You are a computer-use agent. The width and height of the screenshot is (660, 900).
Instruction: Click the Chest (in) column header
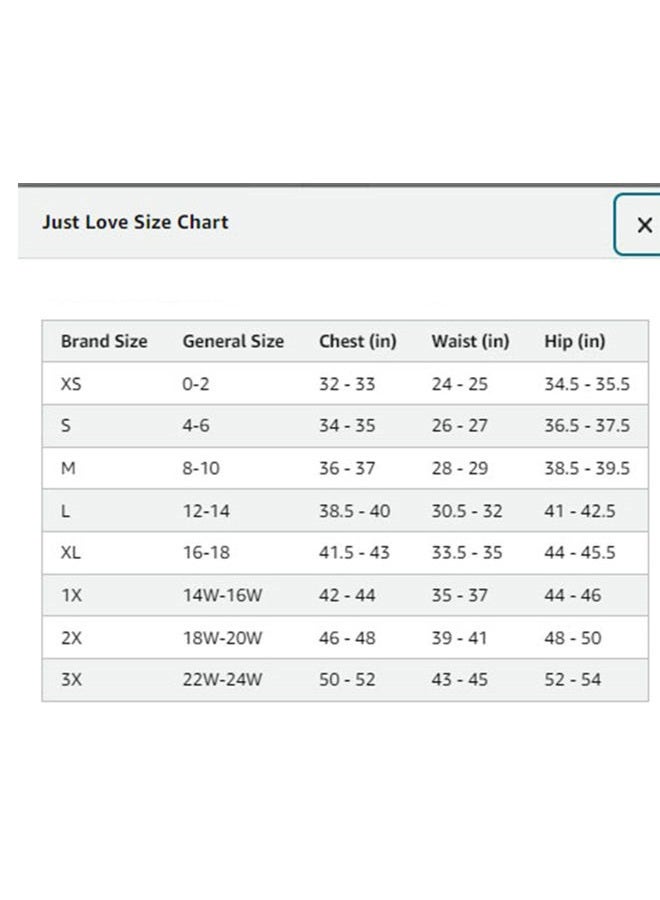point(358,341)
